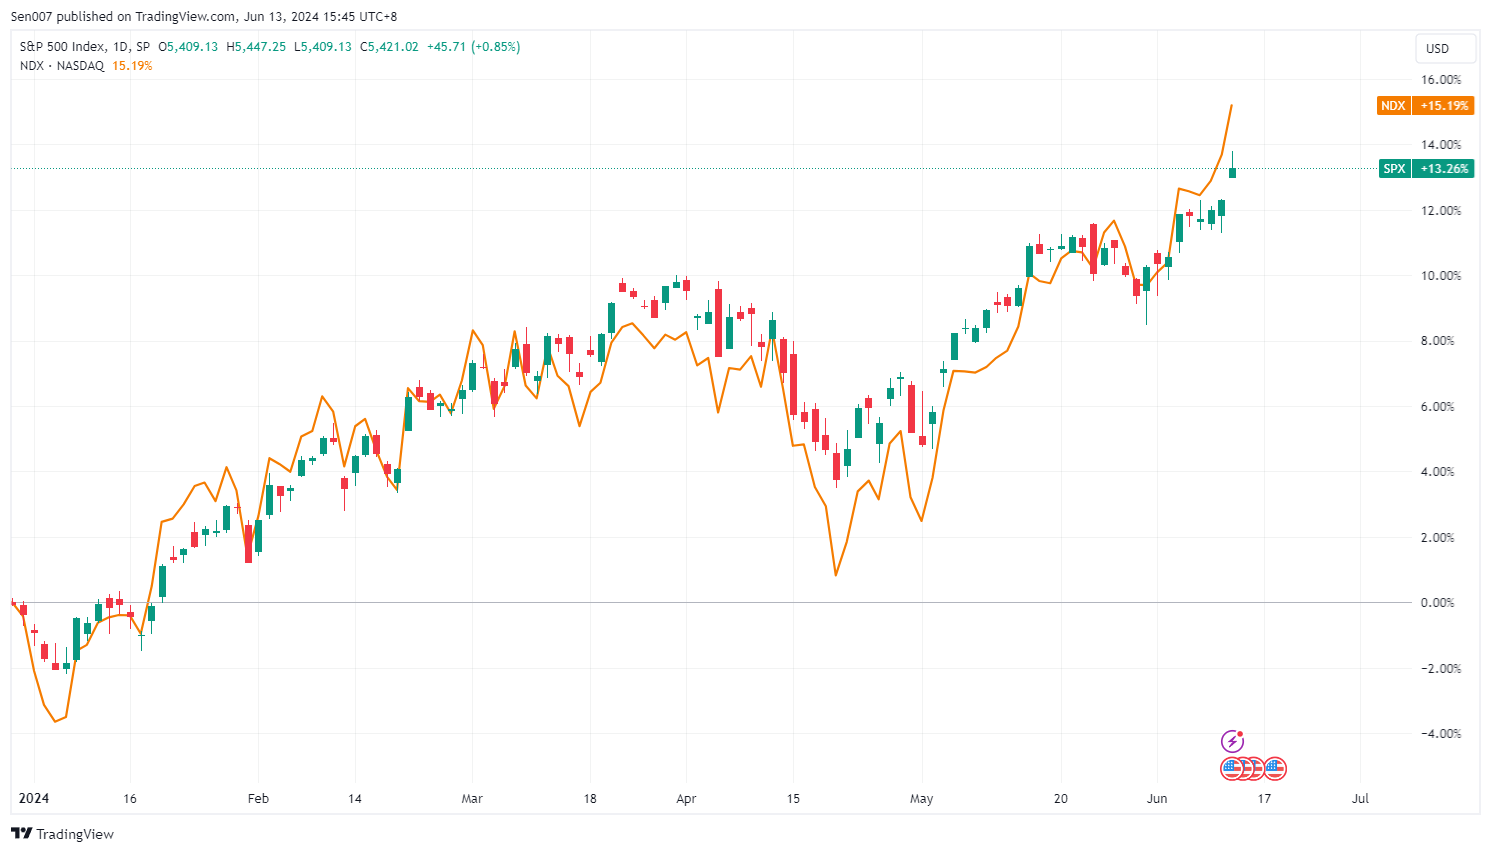Click the Jul label on time axis
Viewport: 1491px width, 853px height.
[1360, 799]
